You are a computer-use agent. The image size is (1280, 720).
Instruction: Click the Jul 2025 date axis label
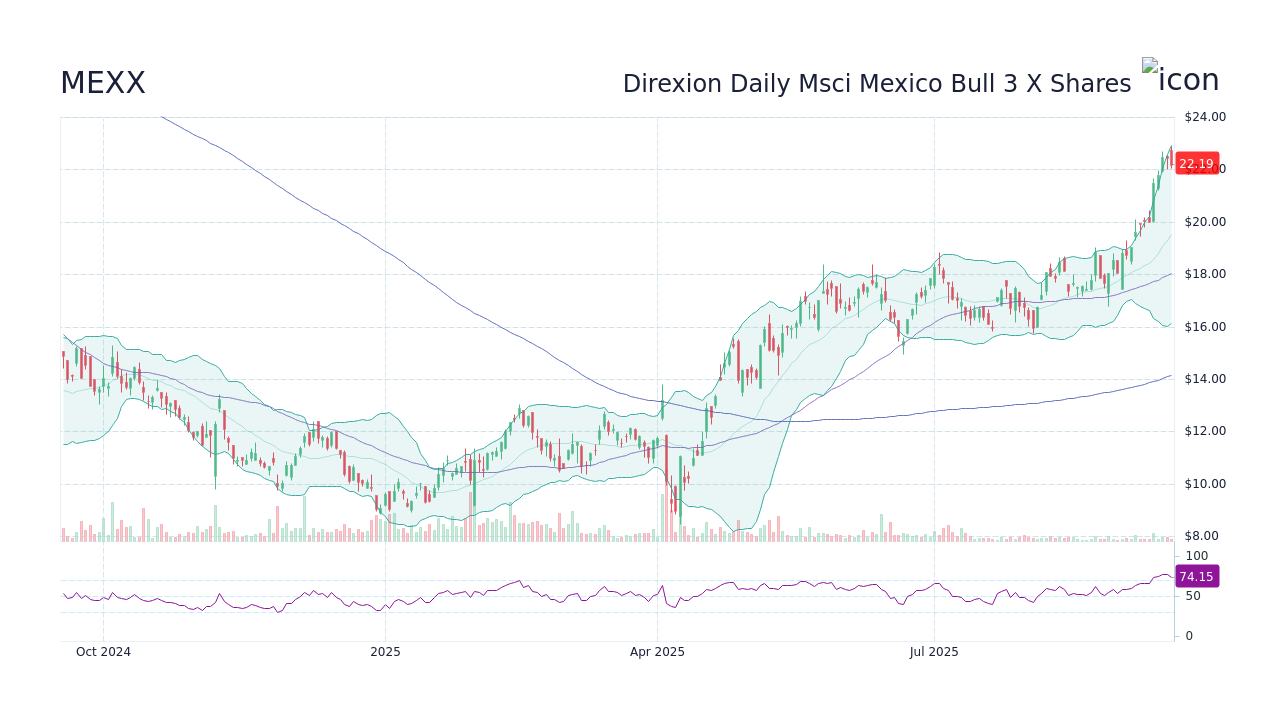click(934, 652)
